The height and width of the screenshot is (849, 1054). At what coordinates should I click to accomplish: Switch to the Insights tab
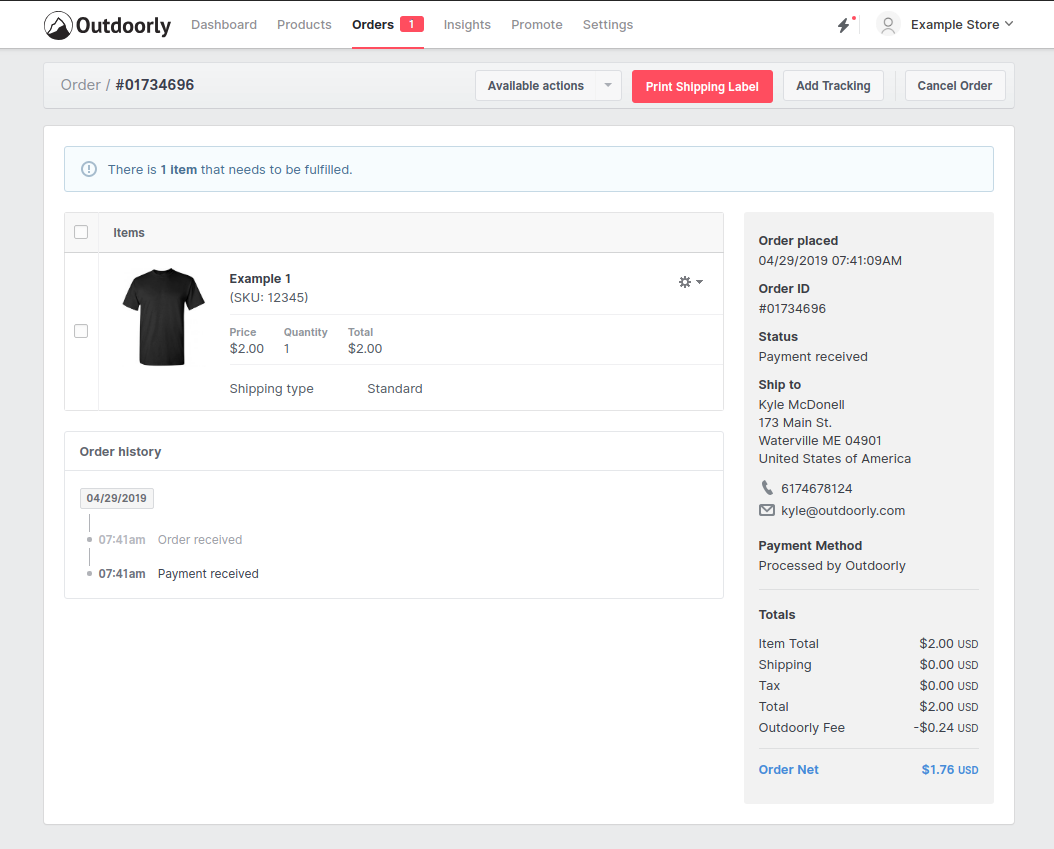[467, 25]
